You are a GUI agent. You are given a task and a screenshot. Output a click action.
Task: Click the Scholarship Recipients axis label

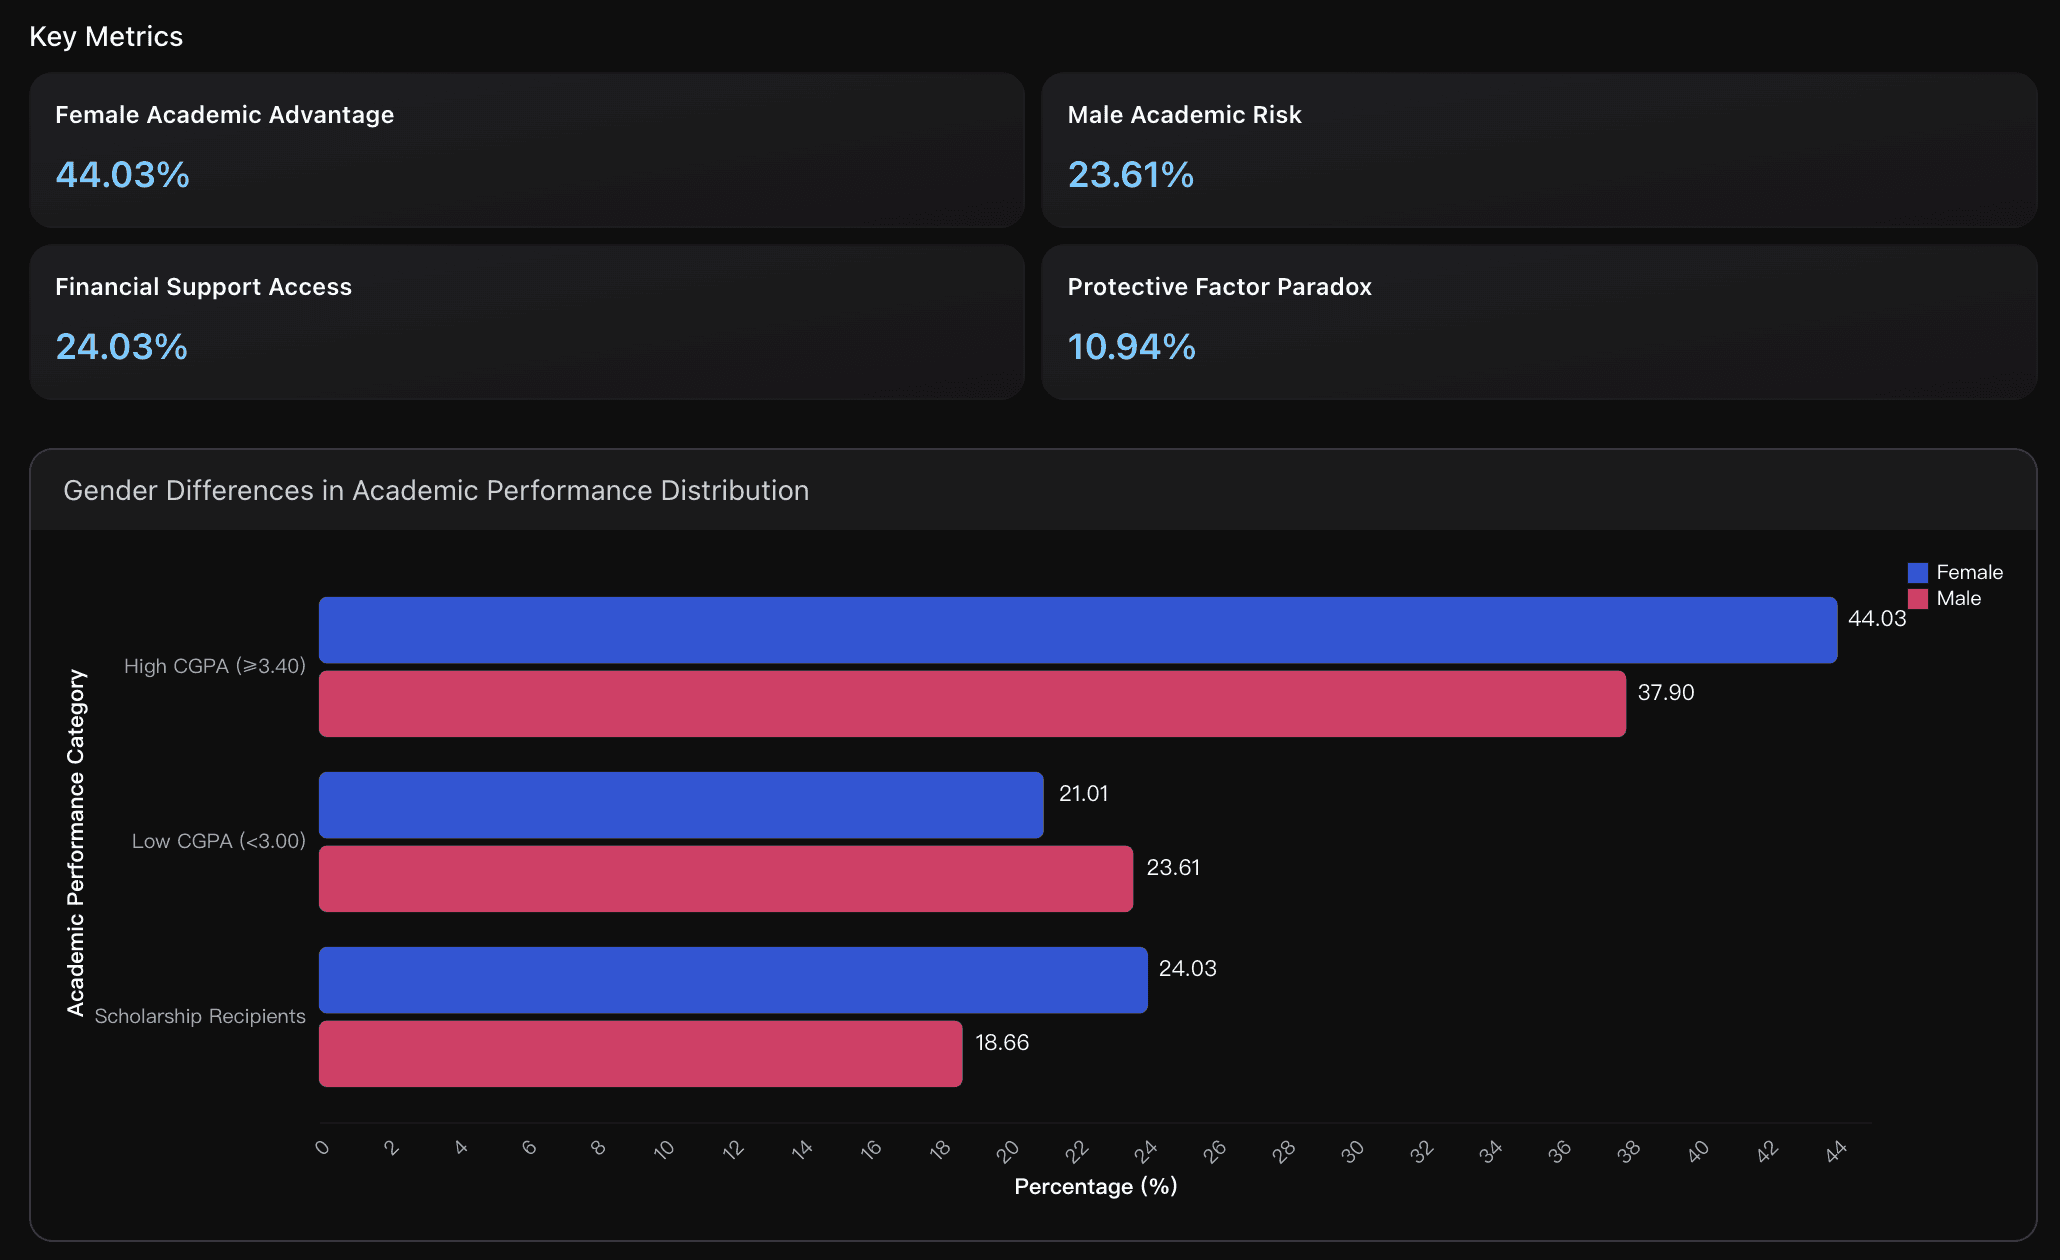(200, 1016)
